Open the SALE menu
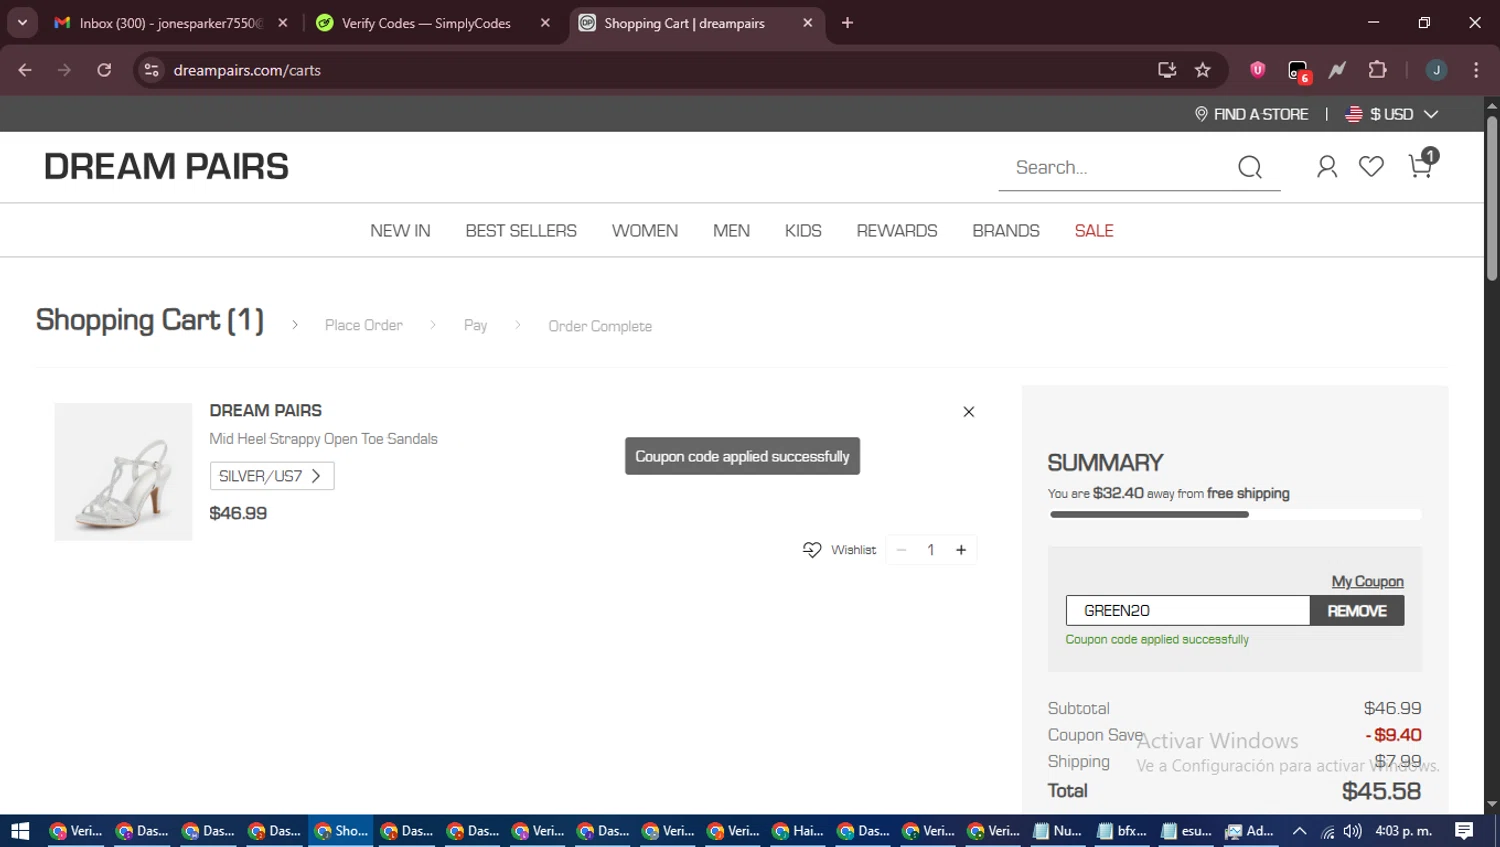This screenshot has height=847, width=1500. tap(1094, 230)
